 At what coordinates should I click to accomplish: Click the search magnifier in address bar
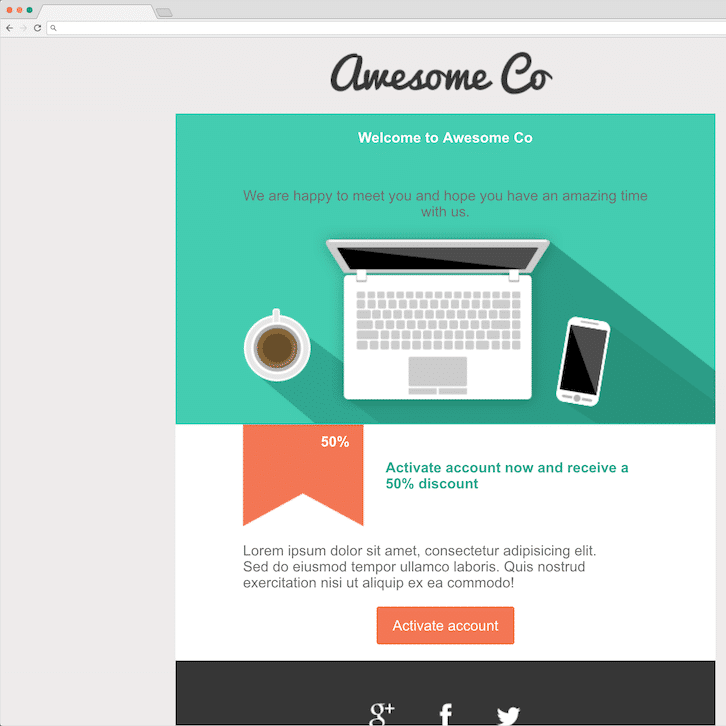tap(53, 28)
